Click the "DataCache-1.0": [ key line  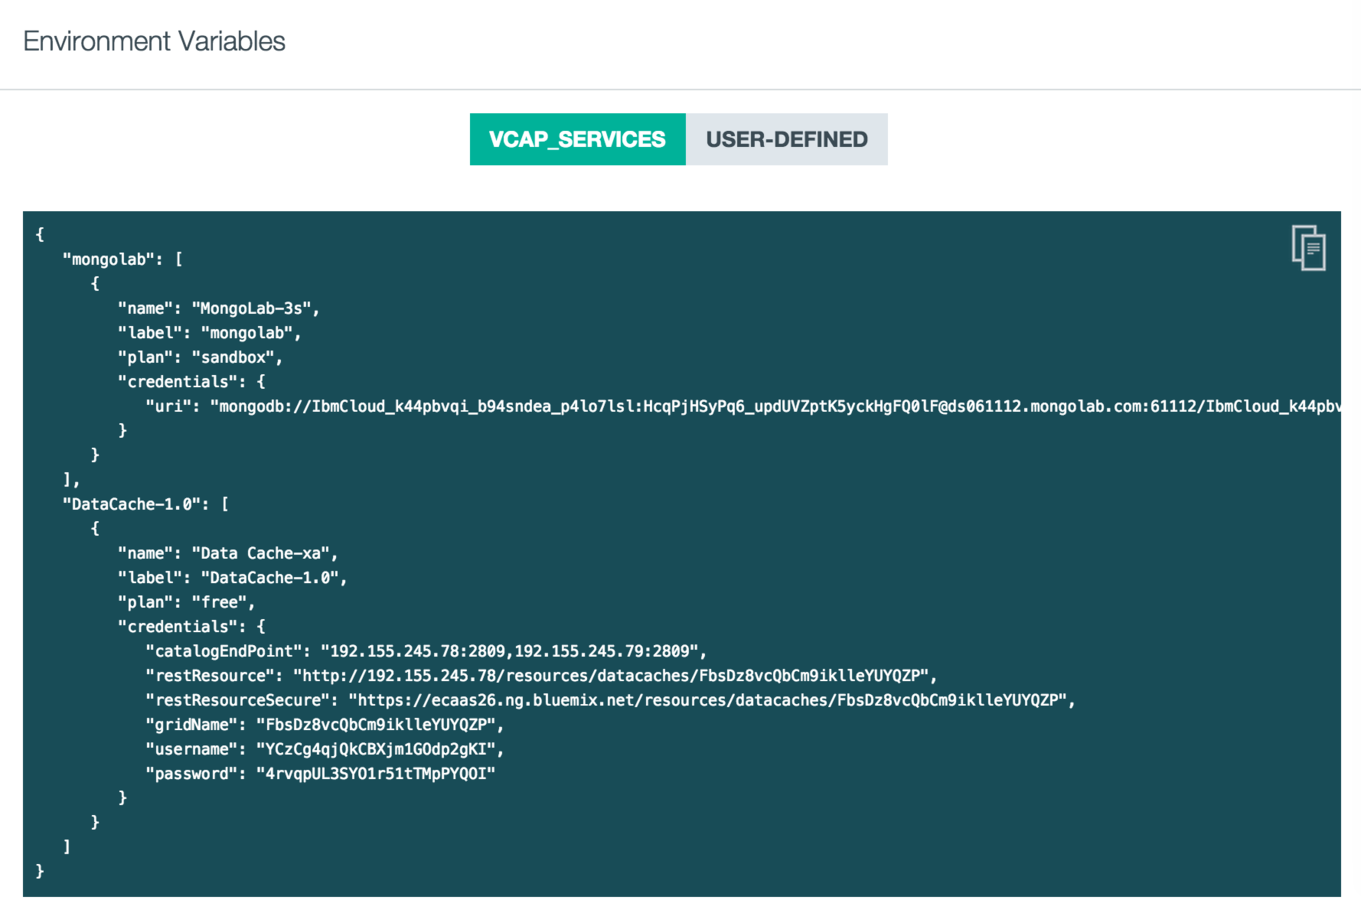[146, 504]
